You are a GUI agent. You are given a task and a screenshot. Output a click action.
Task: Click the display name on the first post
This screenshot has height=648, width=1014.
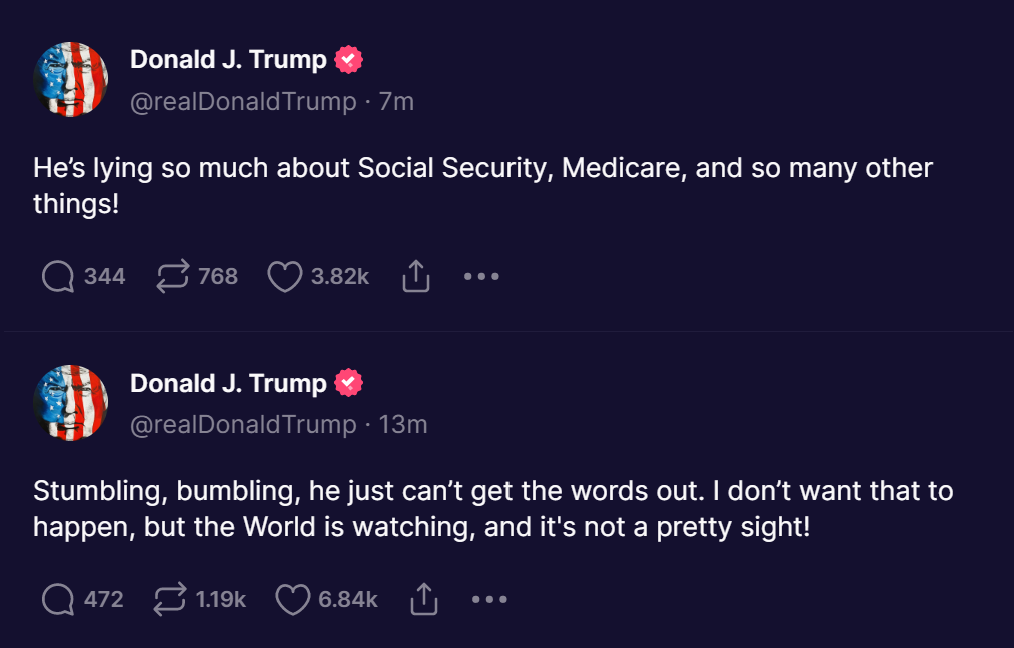pos(228,61)
